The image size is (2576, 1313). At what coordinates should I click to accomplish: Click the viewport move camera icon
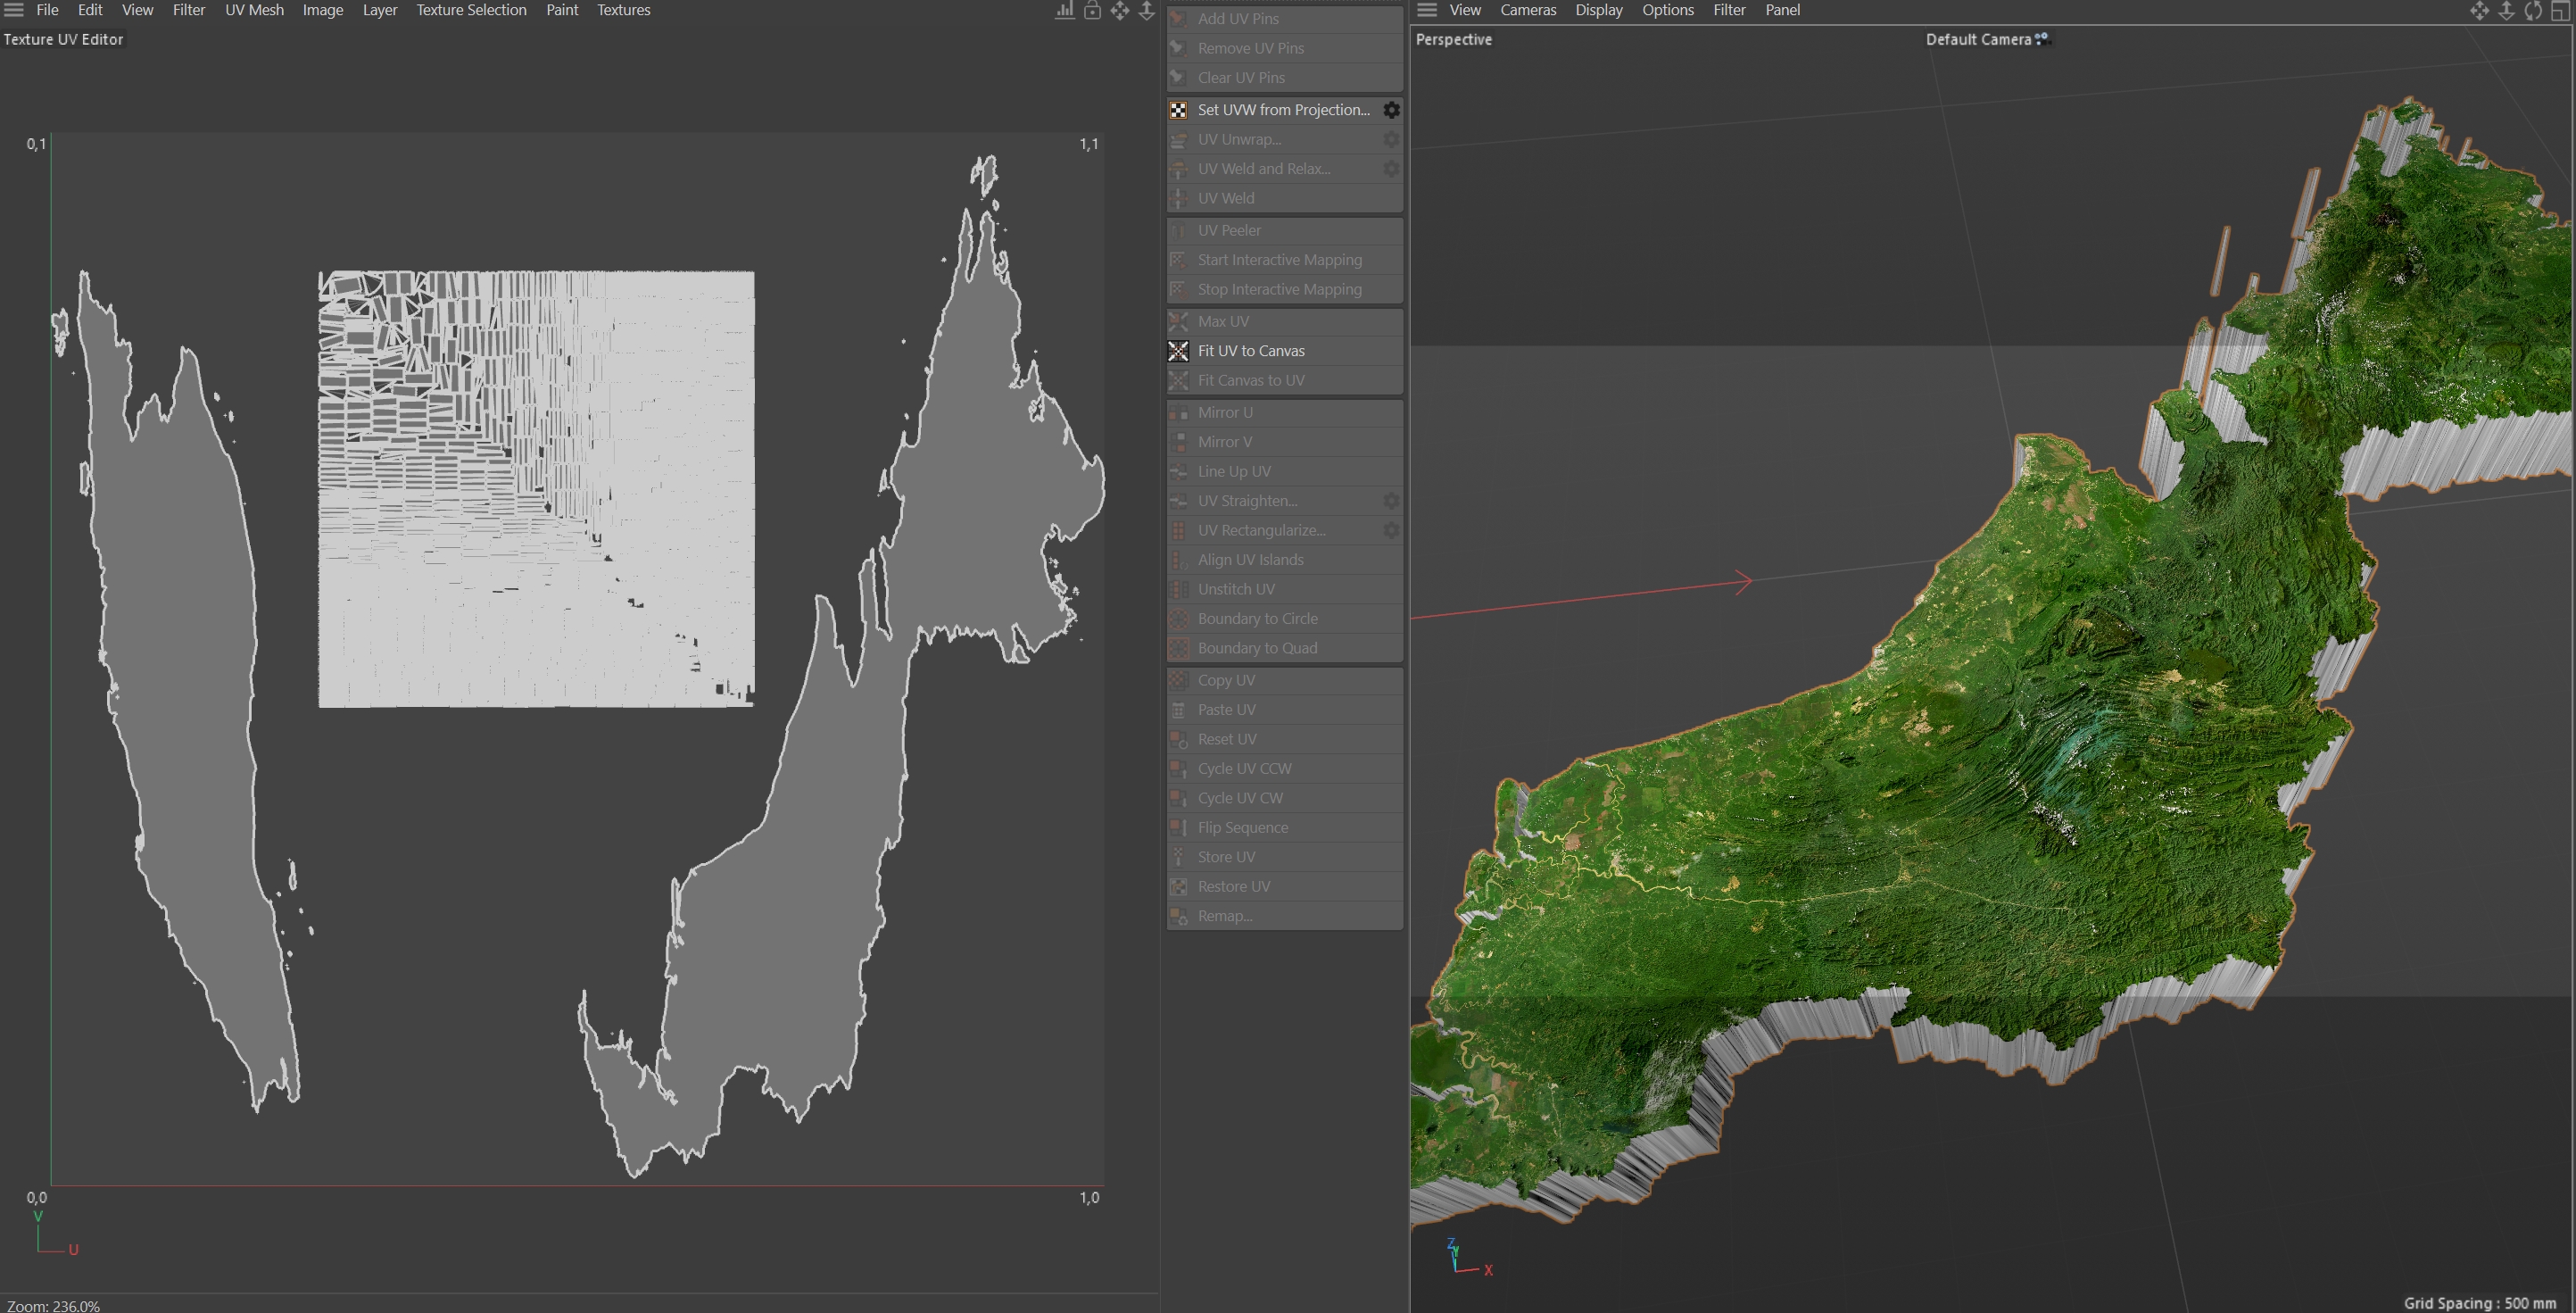tap(2479, 11)
